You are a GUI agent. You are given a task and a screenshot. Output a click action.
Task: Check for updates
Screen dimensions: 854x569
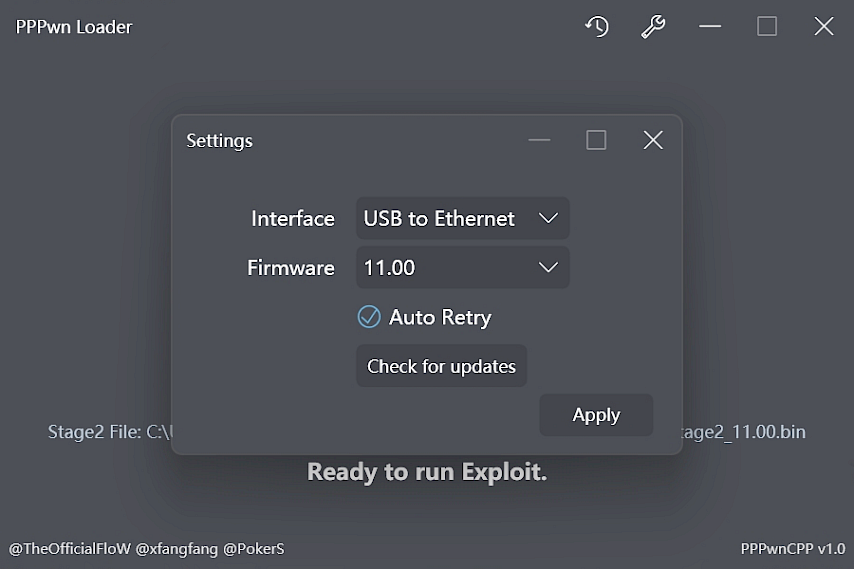tap(441, 366)
